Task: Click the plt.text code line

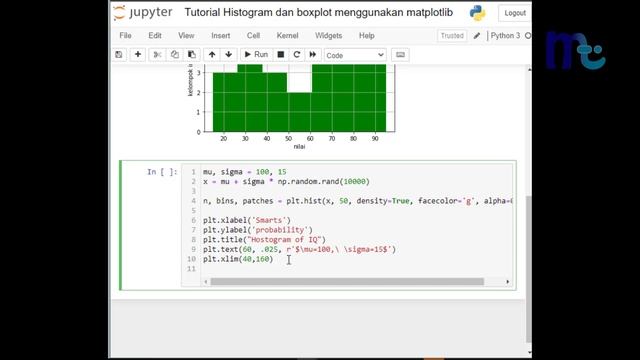Action: (299, 249)
